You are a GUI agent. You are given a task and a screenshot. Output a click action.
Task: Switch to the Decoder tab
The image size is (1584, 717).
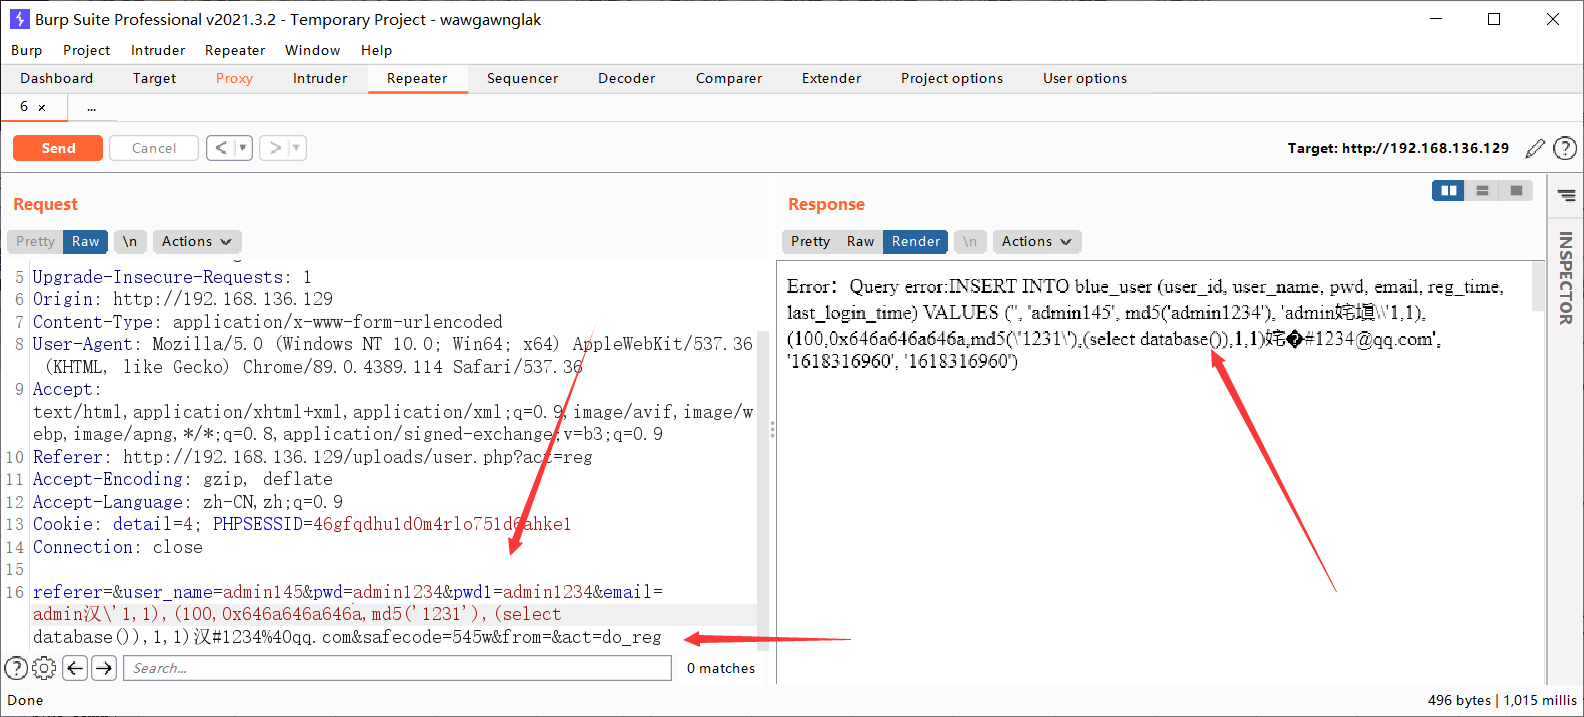point(627,78)
